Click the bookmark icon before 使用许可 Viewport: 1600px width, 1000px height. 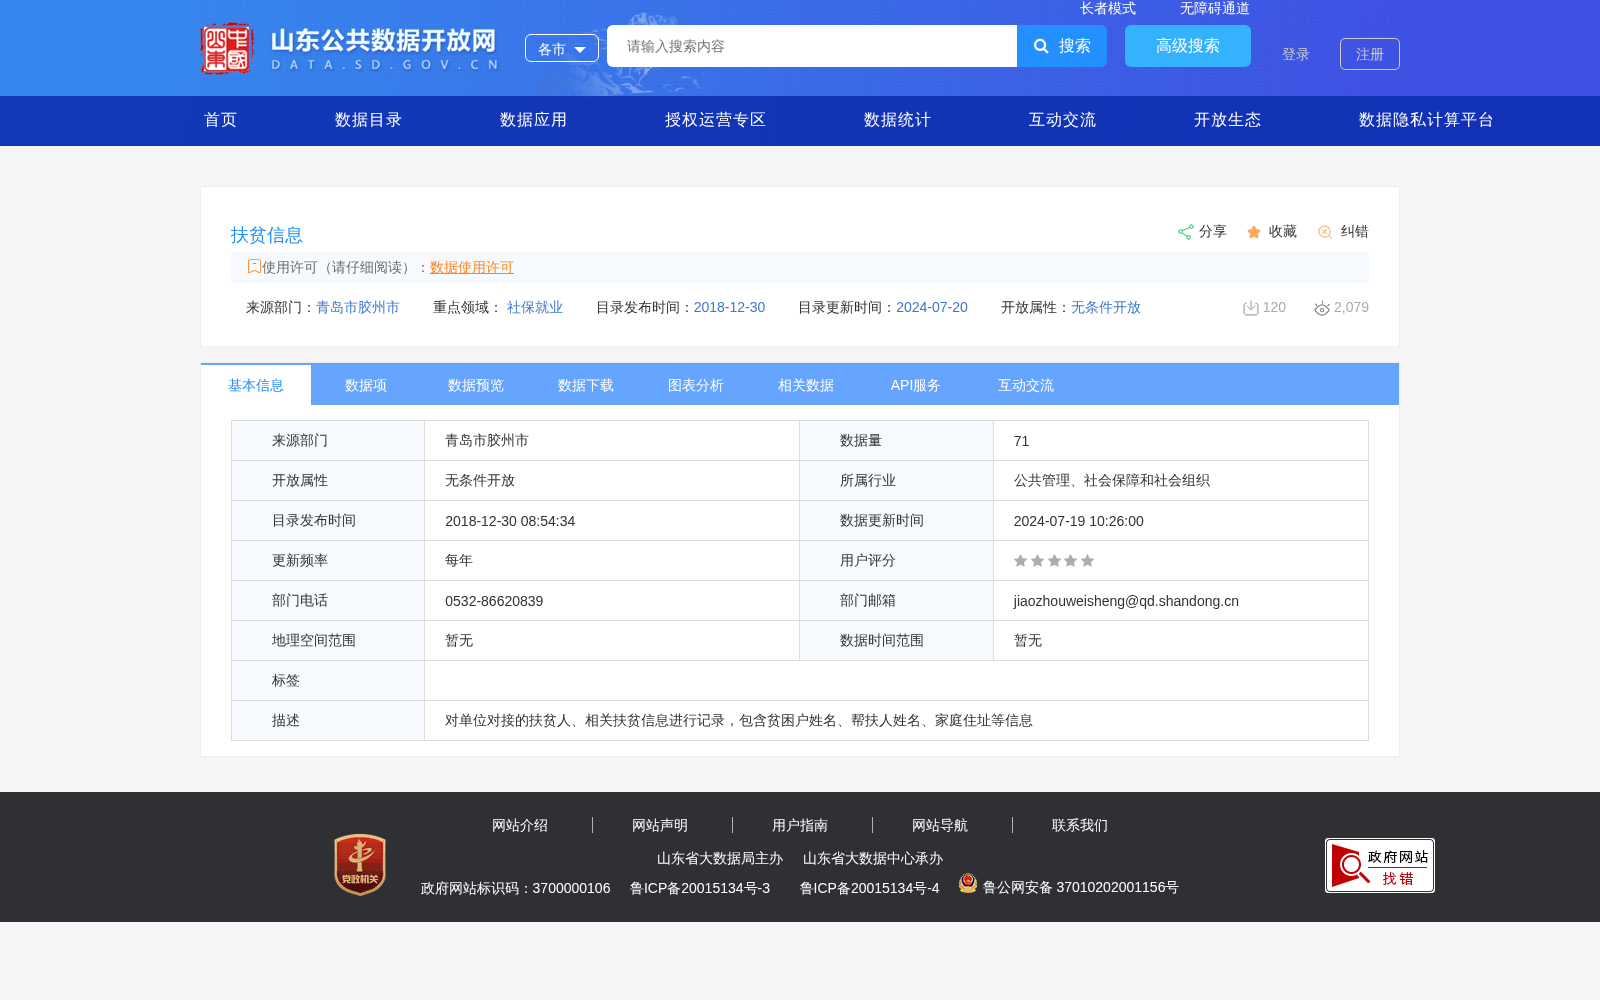(254, 266)
